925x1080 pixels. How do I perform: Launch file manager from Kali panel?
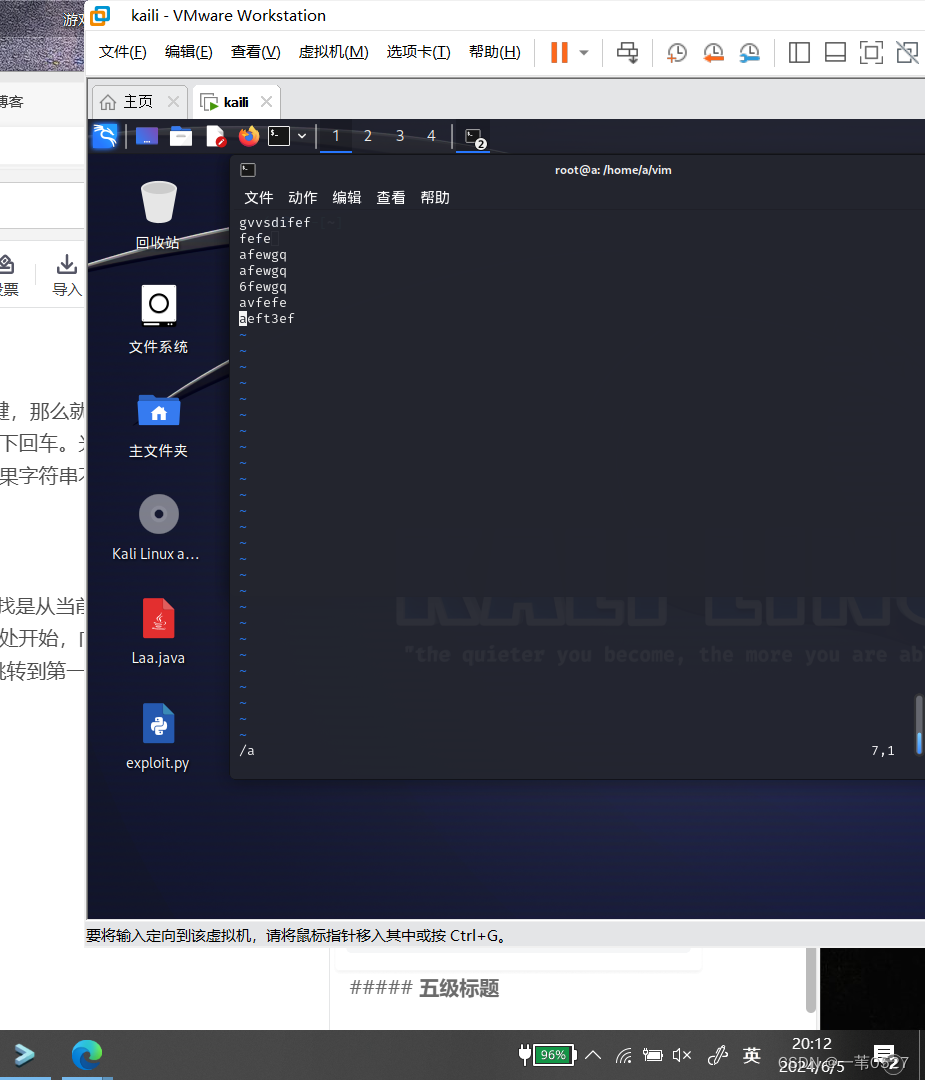point(180,136)
